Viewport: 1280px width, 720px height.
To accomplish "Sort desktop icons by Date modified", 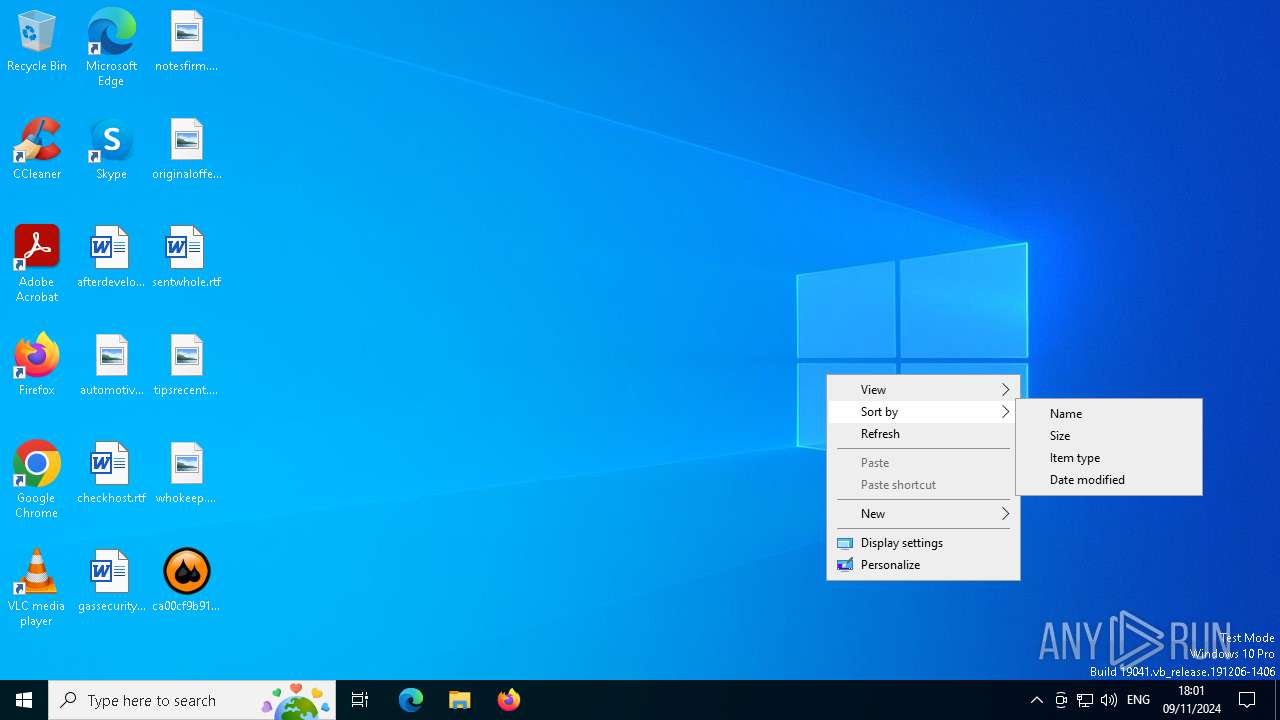I will [x=1109, y=480].
